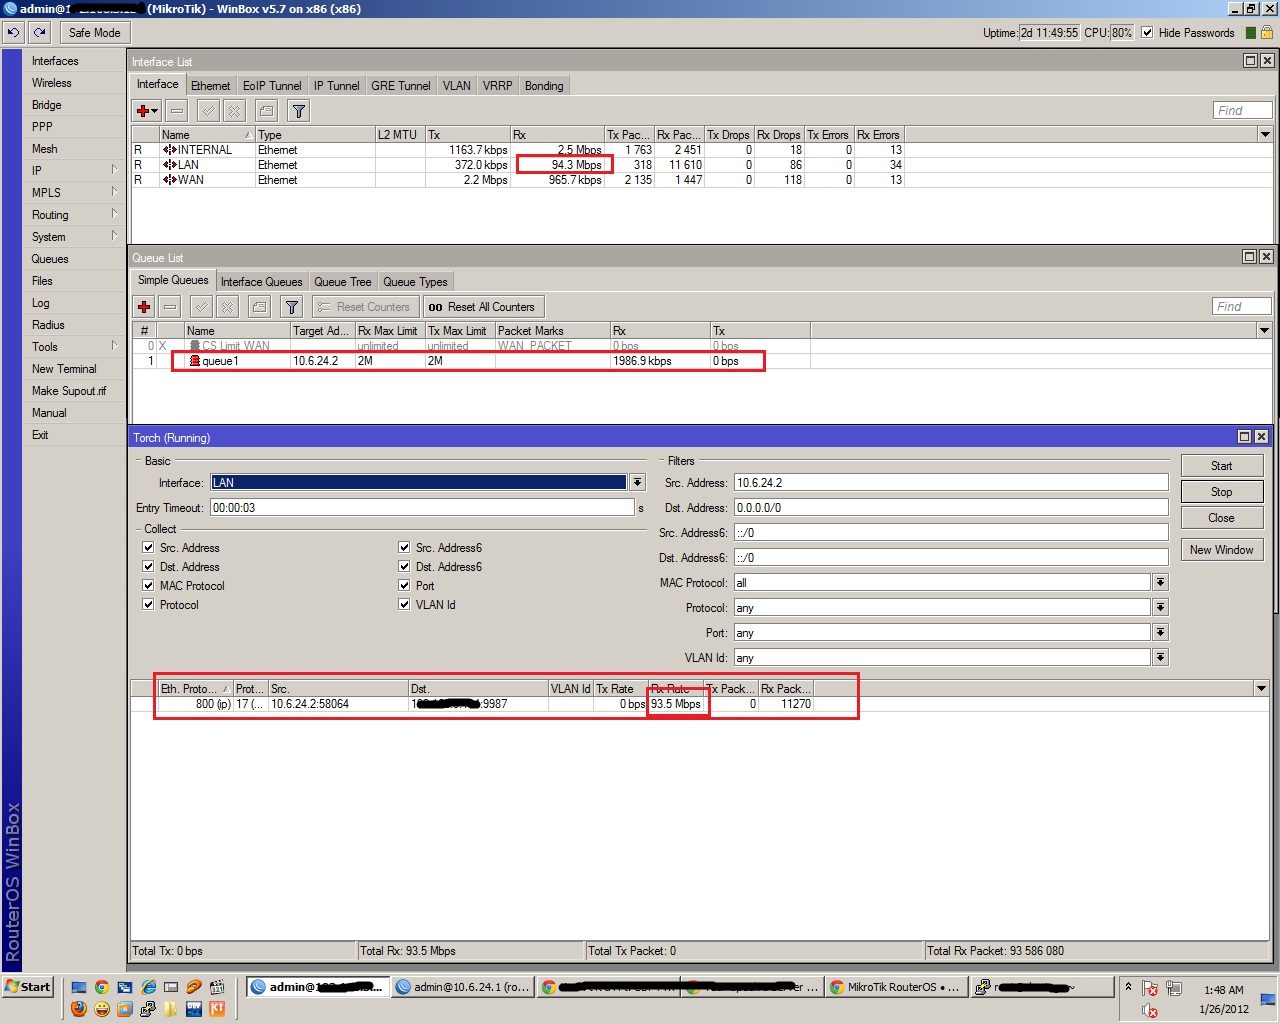Open Firefox from quick launch

(x=79, y=1009)
